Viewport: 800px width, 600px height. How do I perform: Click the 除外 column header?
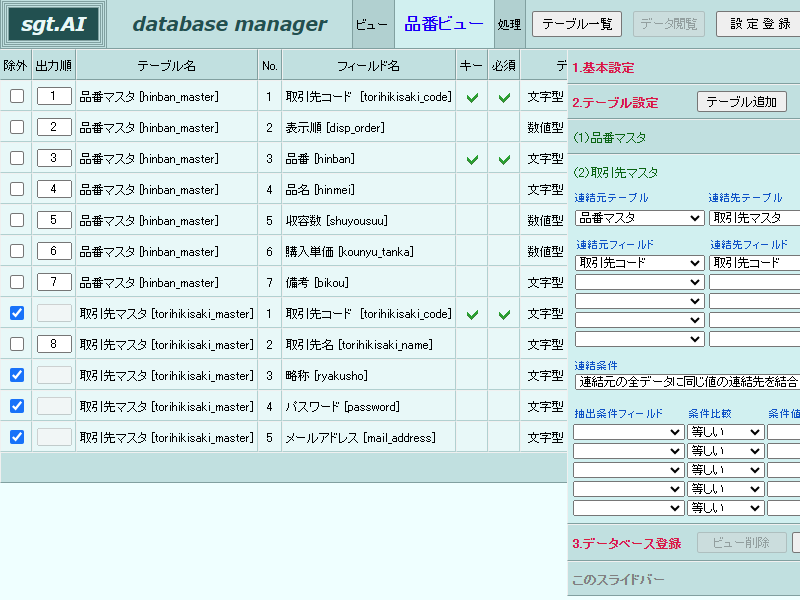[x=16, y=65]
